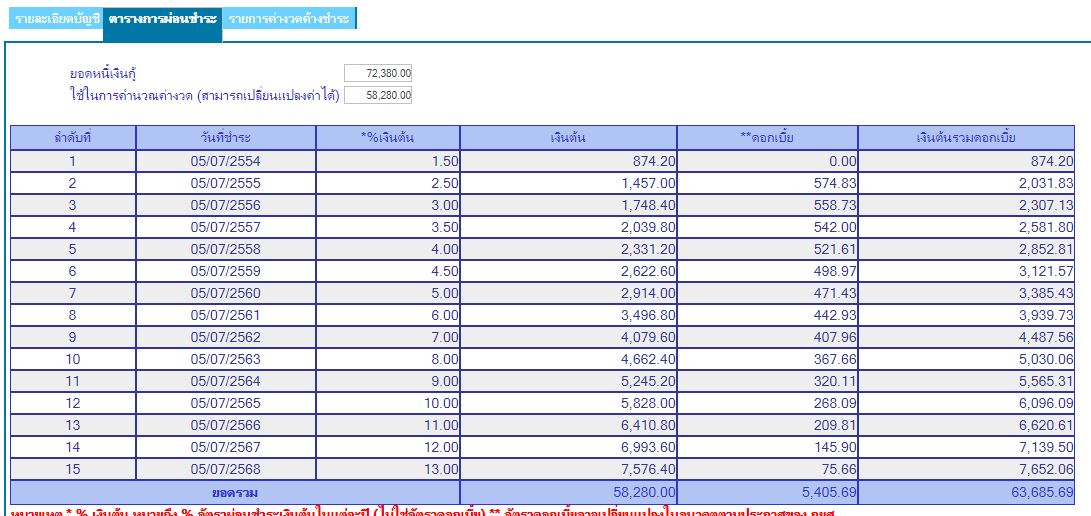The width and height of the screenshot is (1091, 516).
Task: Click interest value 268.09
Action: [x=767, y=403]
